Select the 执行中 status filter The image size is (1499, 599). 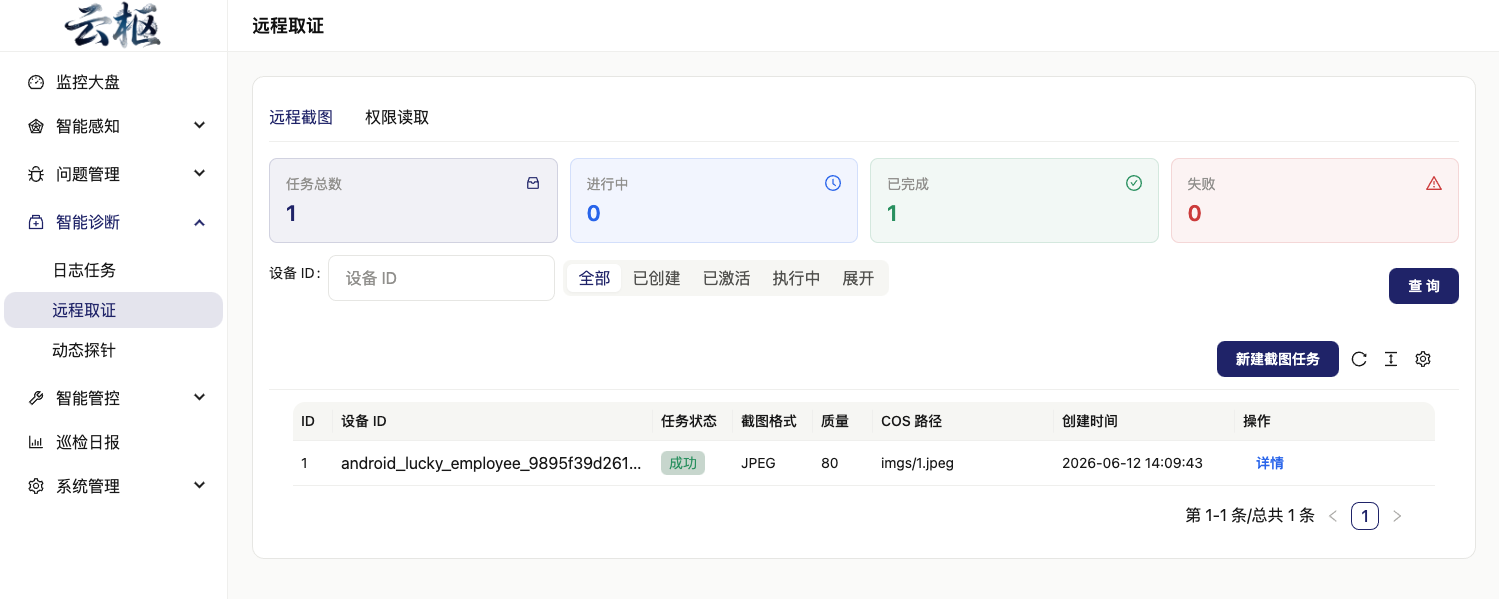tap(797, 278)
